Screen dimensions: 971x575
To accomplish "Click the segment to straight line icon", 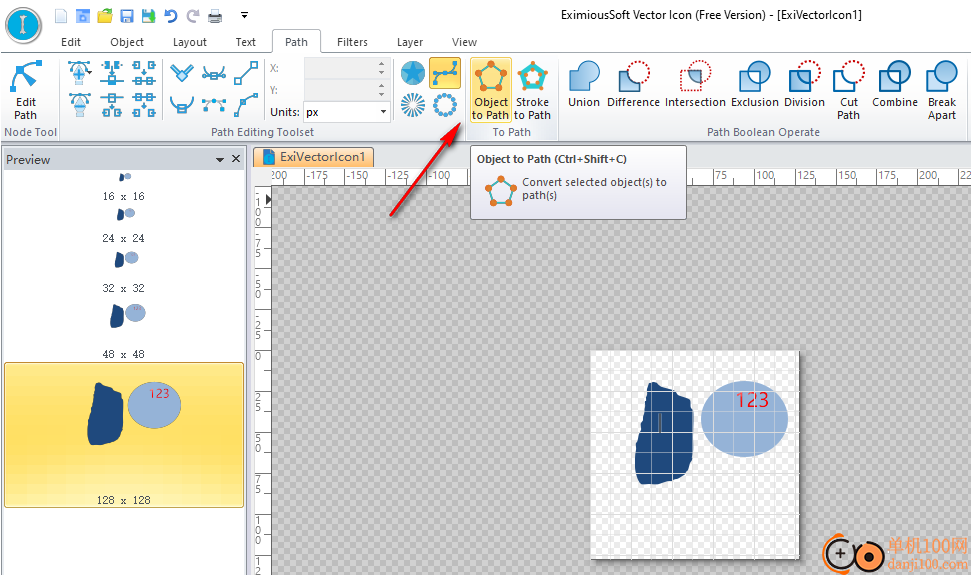I will tap(246, 73).
